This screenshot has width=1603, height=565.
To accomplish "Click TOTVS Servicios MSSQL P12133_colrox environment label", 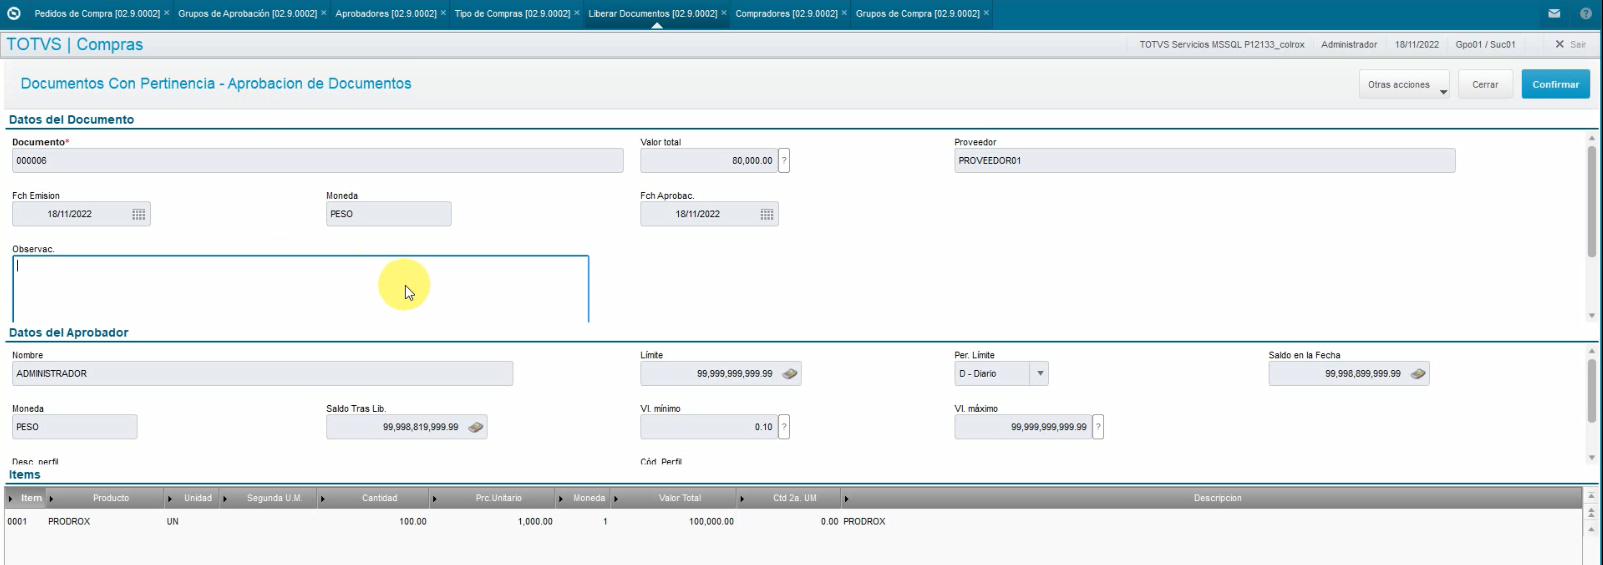I will [x=1222, y=44].
